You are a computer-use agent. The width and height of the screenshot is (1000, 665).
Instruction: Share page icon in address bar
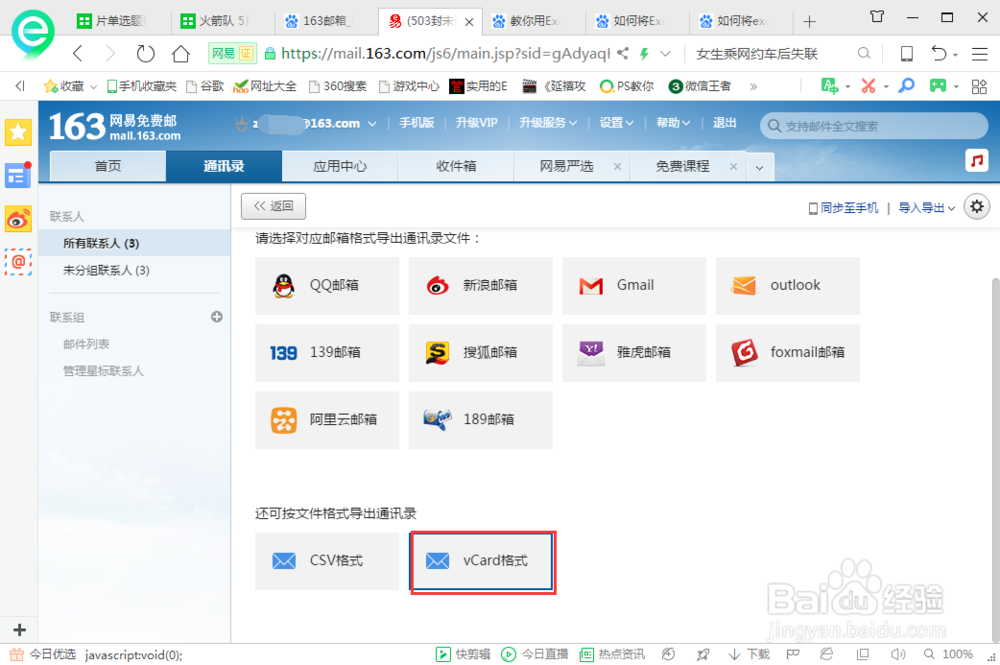[x=622, y=54]
